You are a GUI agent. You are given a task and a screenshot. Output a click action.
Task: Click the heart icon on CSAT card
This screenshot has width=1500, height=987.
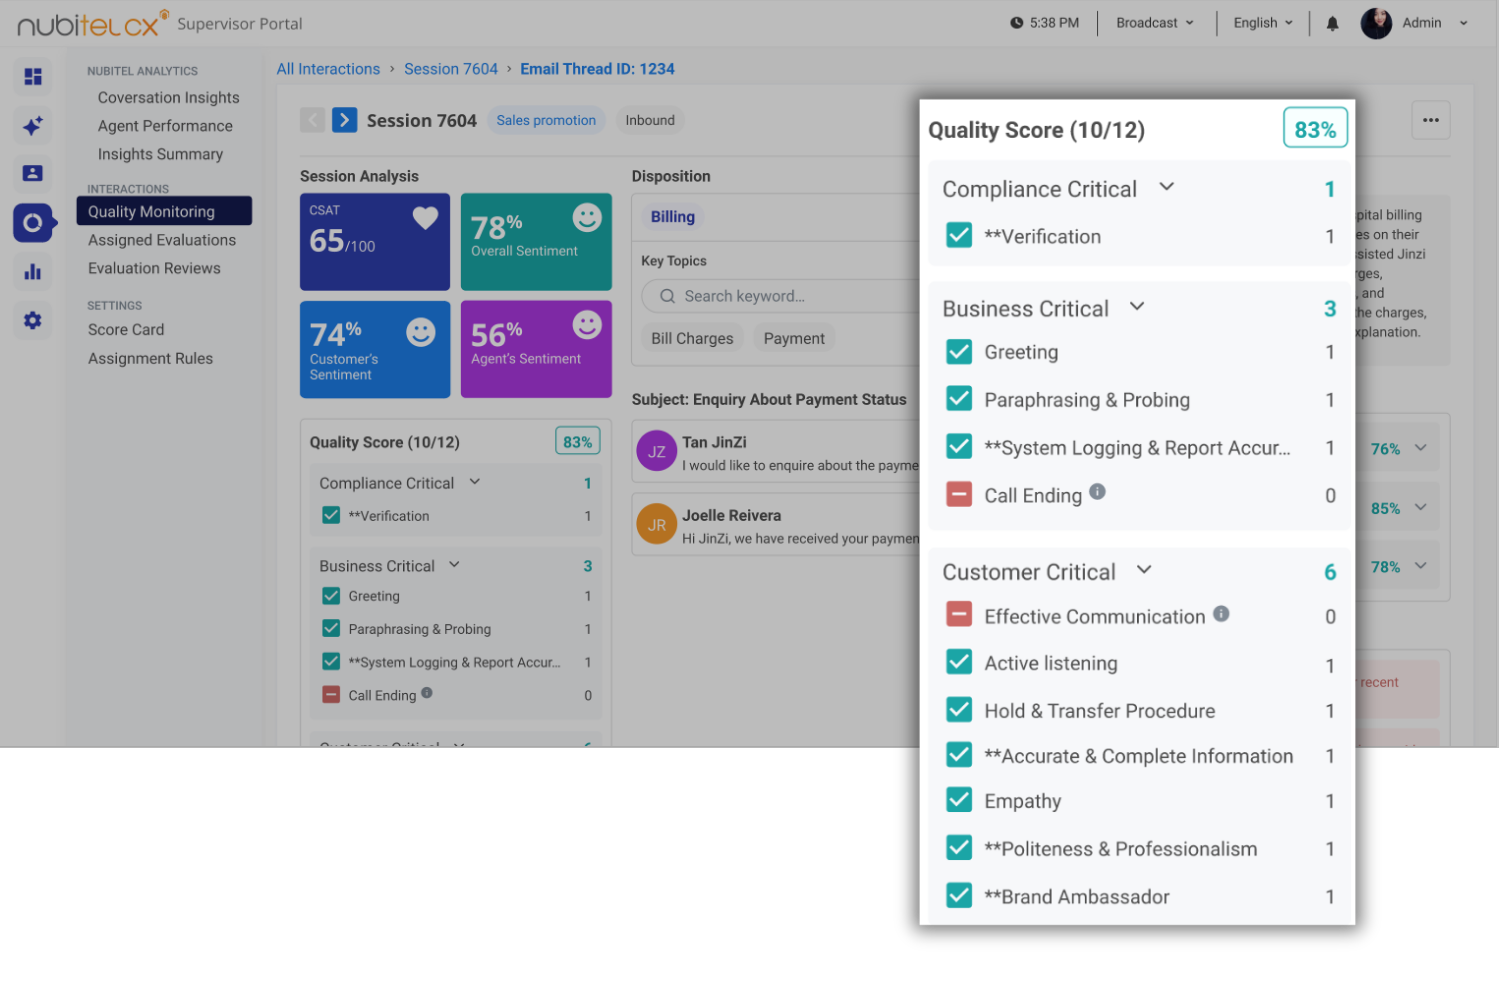[x=425, y=218]
